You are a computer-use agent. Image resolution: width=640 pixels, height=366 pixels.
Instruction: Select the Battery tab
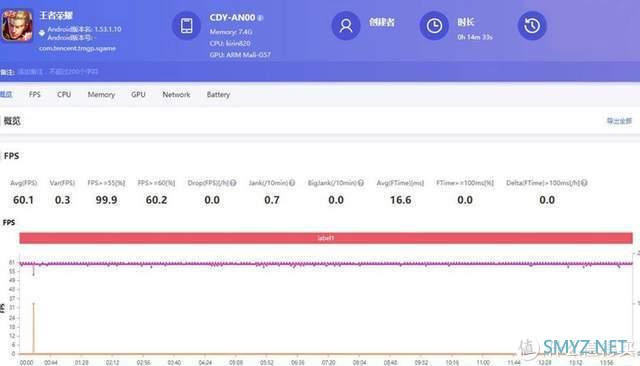[x=218, y=94]
